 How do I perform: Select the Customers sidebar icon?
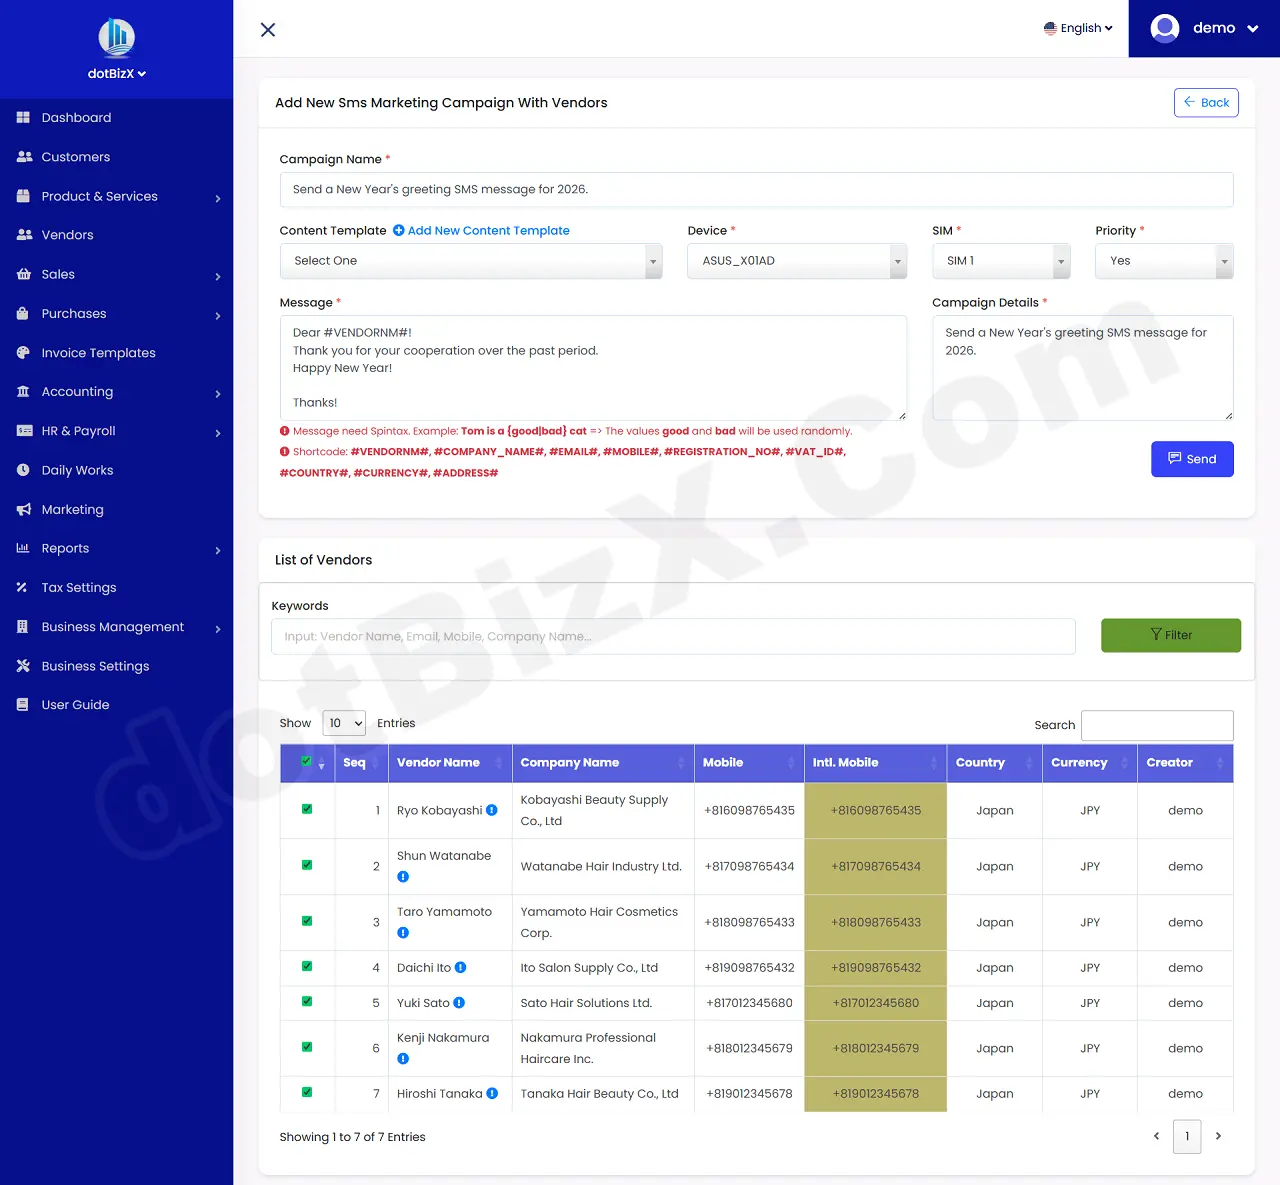[22, 156]
